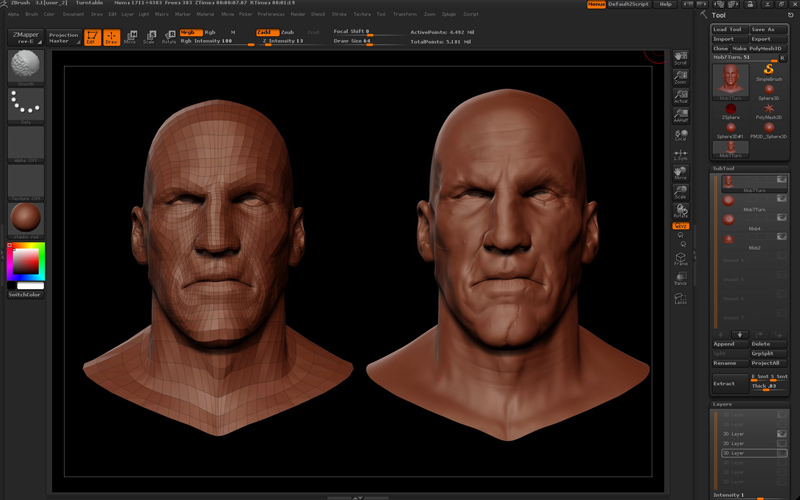Toggle the Transp transparency icon
The height and width of the screenshot is (500, 800).
click(680, 279)
